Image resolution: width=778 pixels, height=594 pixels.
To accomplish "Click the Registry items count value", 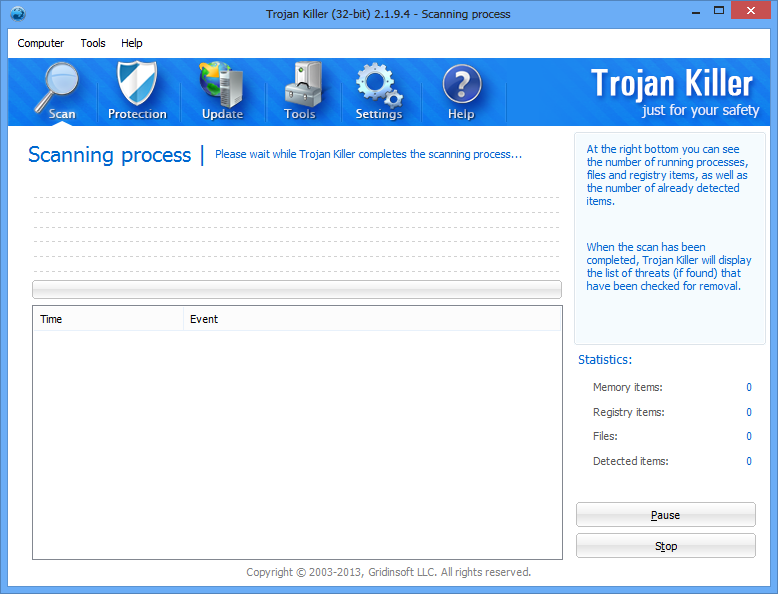I will (x=749, y=412).
